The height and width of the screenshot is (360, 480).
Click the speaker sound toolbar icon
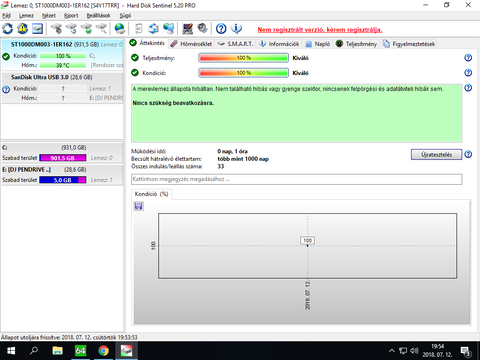pyautogui.click(x=203, y=29)
